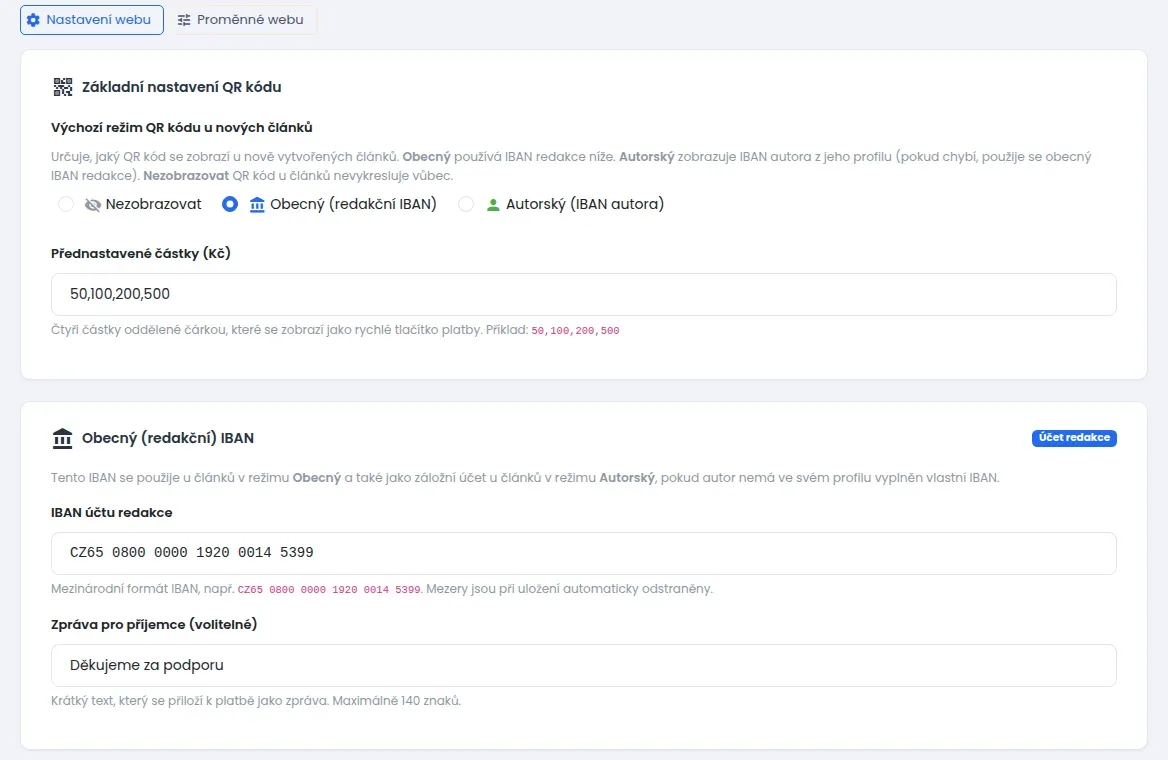The width and height of the screenshot is (1168, 760).
Task: Click into the IBAN účtu redakce field
Action: point(583,554)
